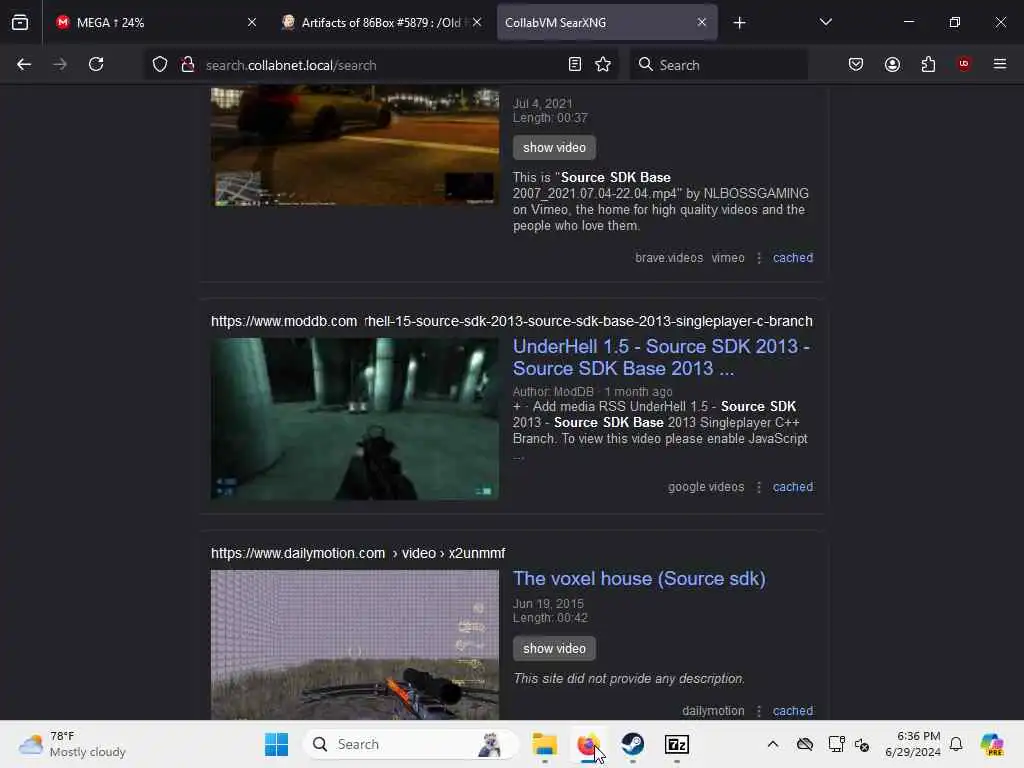Open UnderHell 1.5 Source SDK 2013 link
This screenshot has width=1024, height=768.
click(661, 357)
